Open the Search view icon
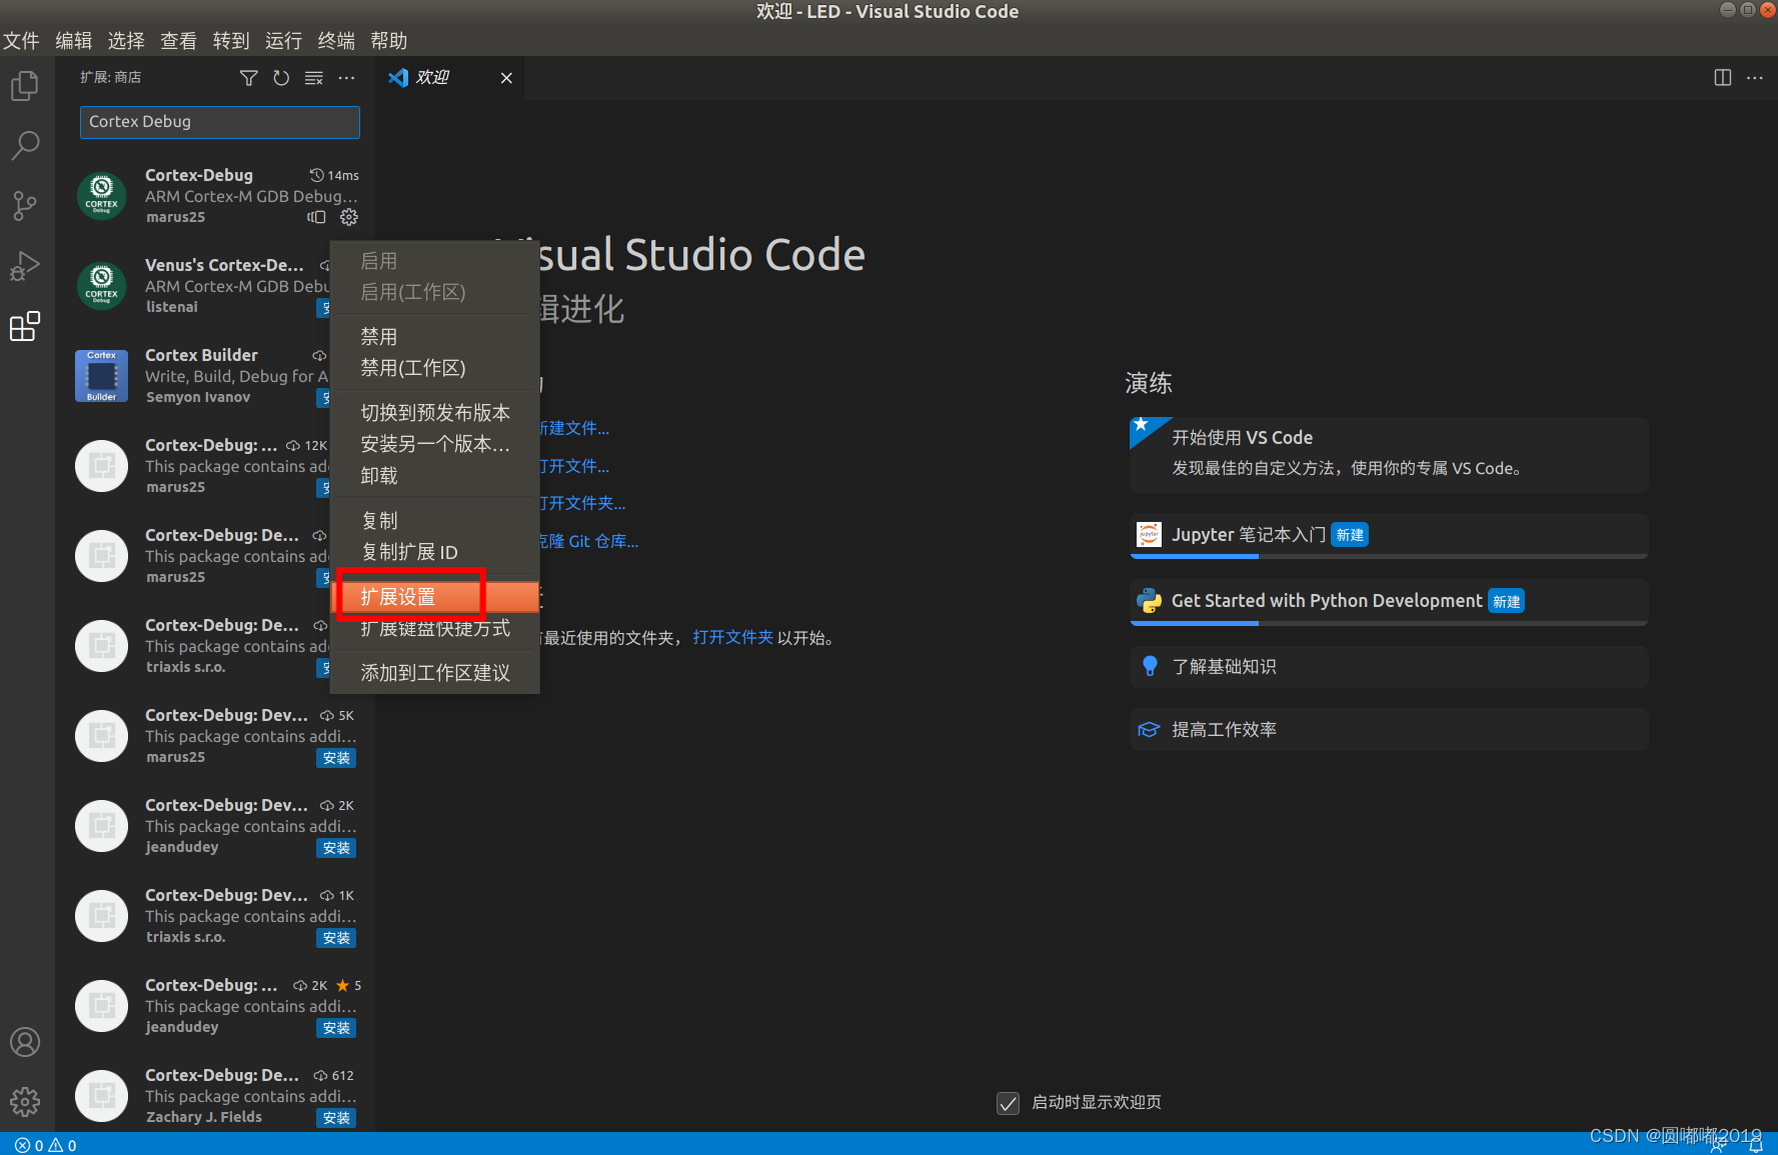Screen dimensions: 1778x1155 tap(24, 146)
